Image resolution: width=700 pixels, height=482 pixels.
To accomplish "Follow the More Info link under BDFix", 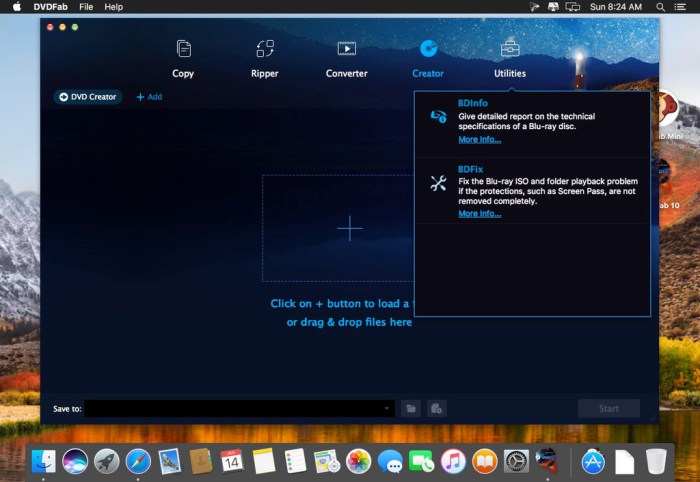I will pos(479,213).
